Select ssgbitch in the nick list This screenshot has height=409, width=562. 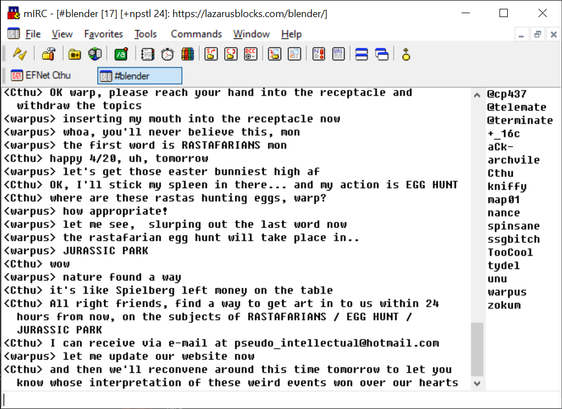(x=513, y=239)
